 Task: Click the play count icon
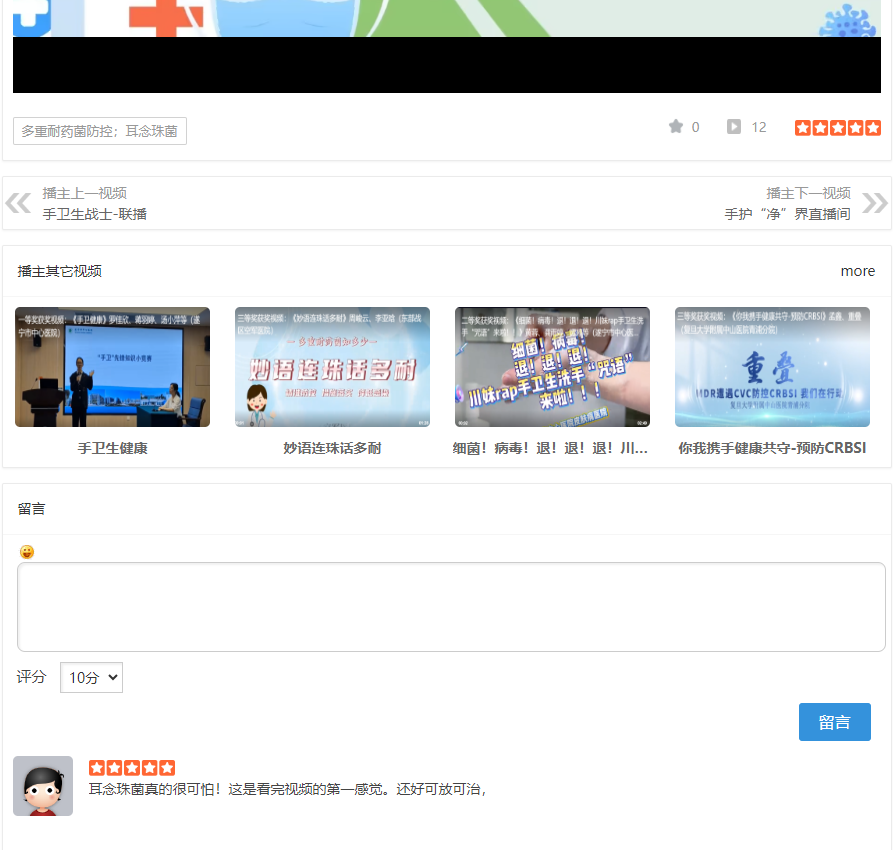point(734,127)
